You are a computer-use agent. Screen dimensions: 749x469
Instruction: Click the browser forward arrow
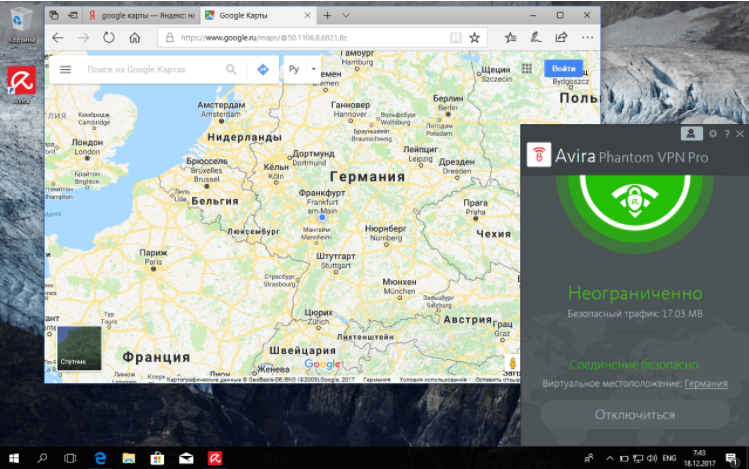(84, 38)
